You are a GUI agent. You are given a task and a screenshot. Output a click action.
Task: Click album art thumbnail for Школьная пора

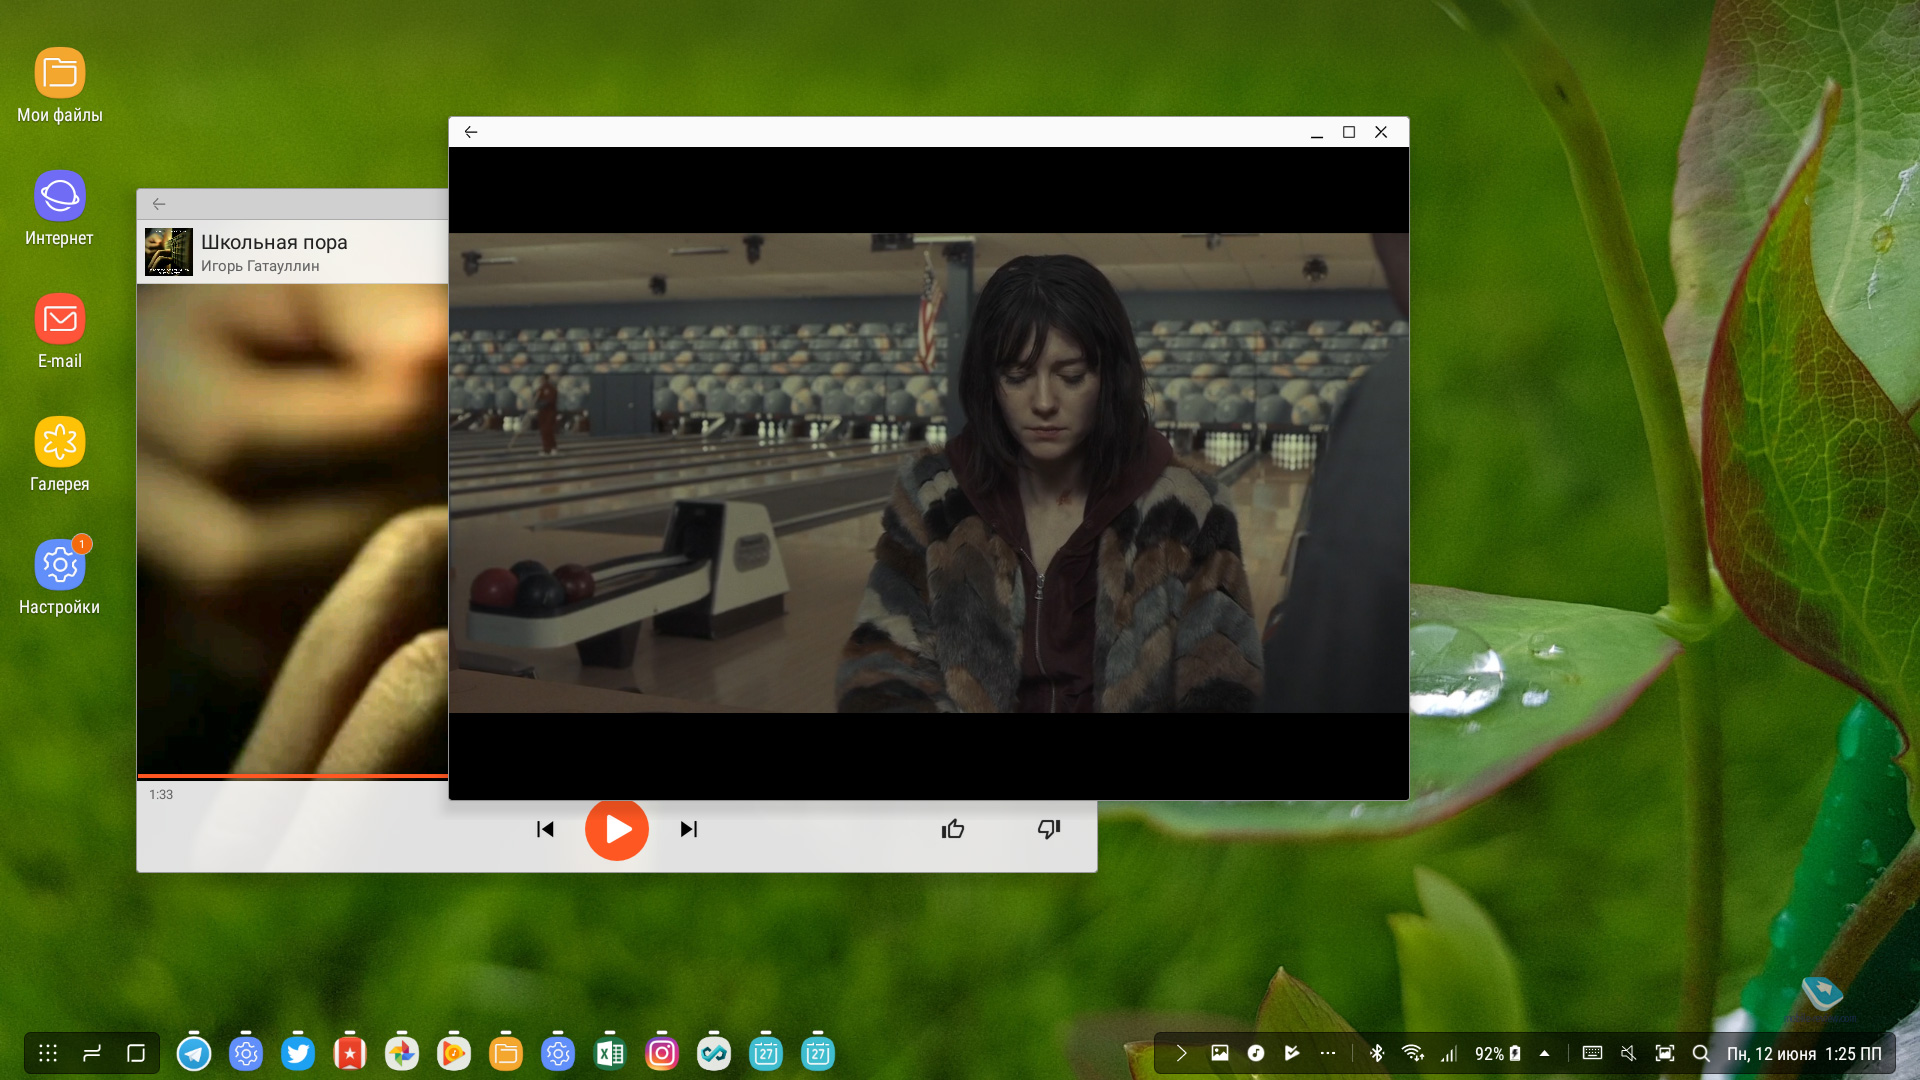click(169, 252)
